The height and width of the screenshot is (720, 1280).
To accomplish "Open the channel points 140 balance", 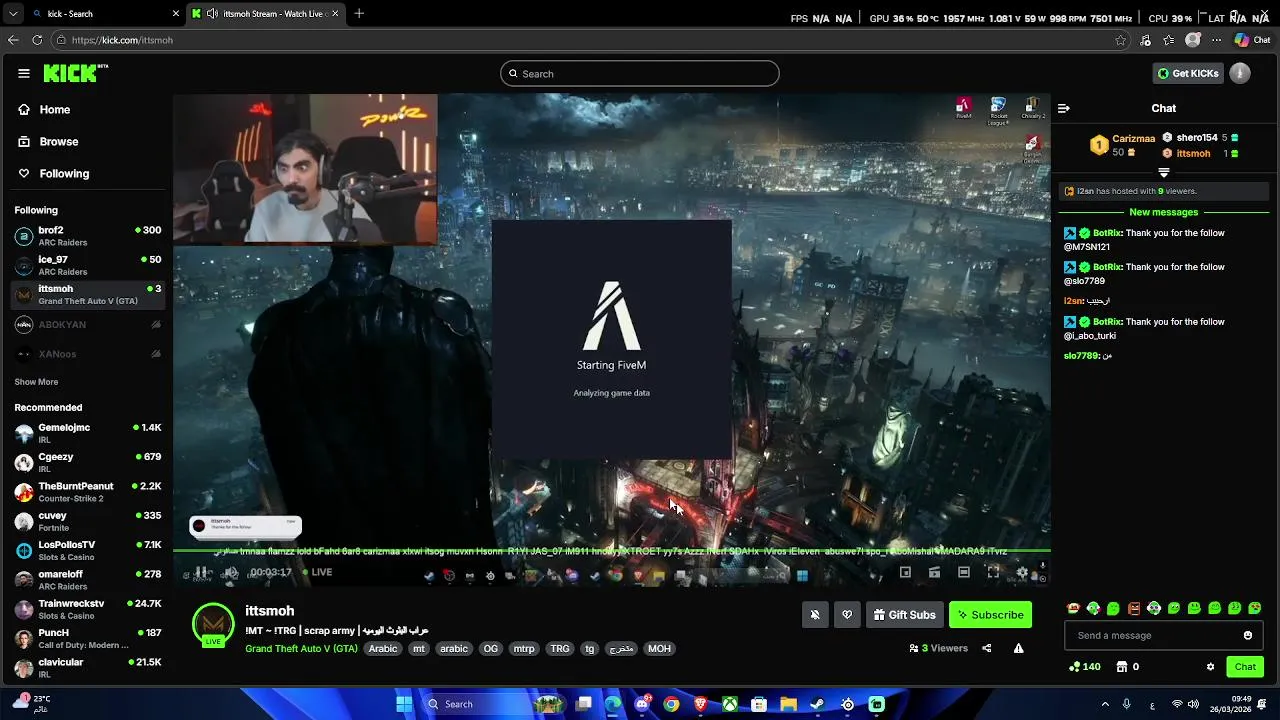I will point(1085,667).
